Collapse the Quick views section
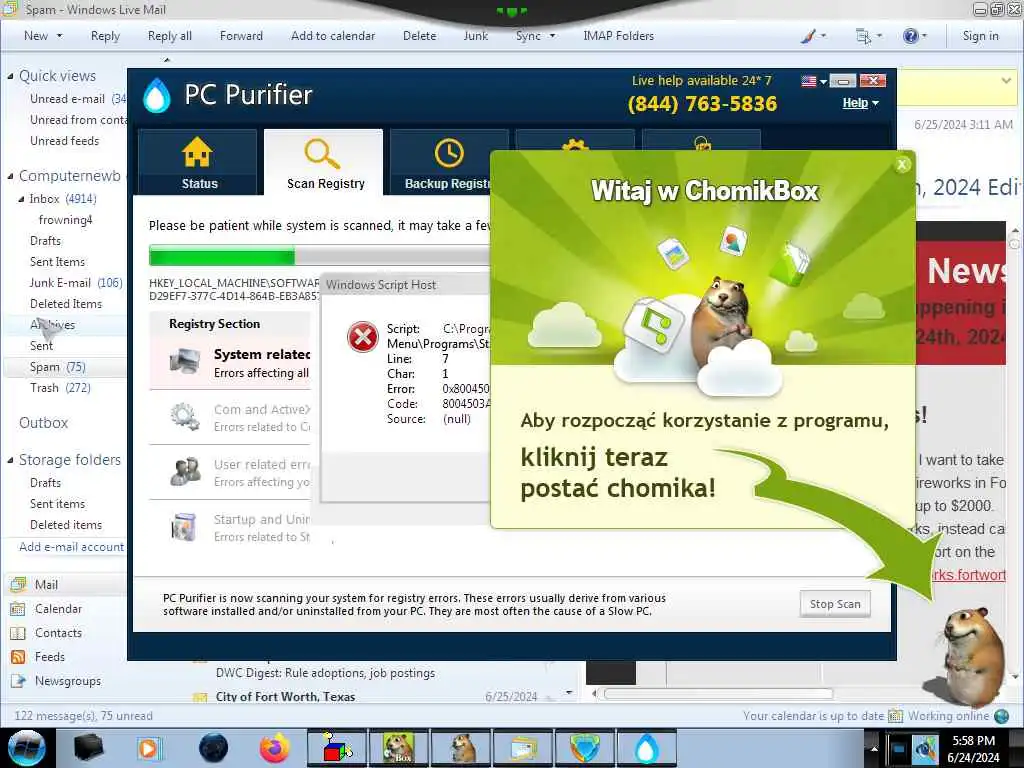Screen dimensions: 1024x768 (x=10, y=76)
